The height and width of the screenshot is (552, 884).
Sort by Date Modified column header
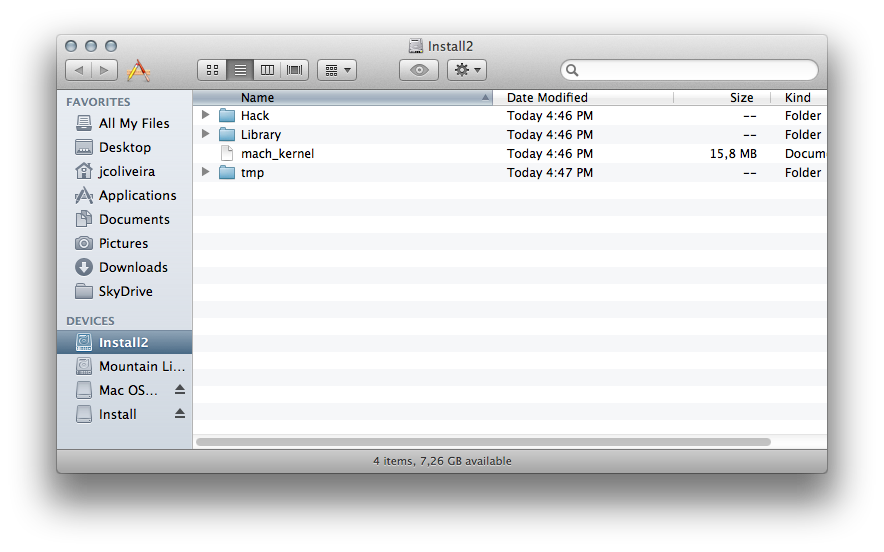pyautogui.click(x=583, y=98)
